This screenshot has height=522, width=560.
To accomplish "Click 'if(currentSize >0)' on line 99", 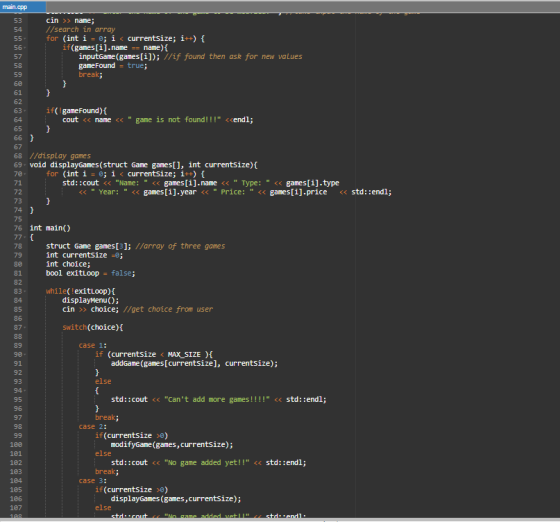I will (131, 436).
